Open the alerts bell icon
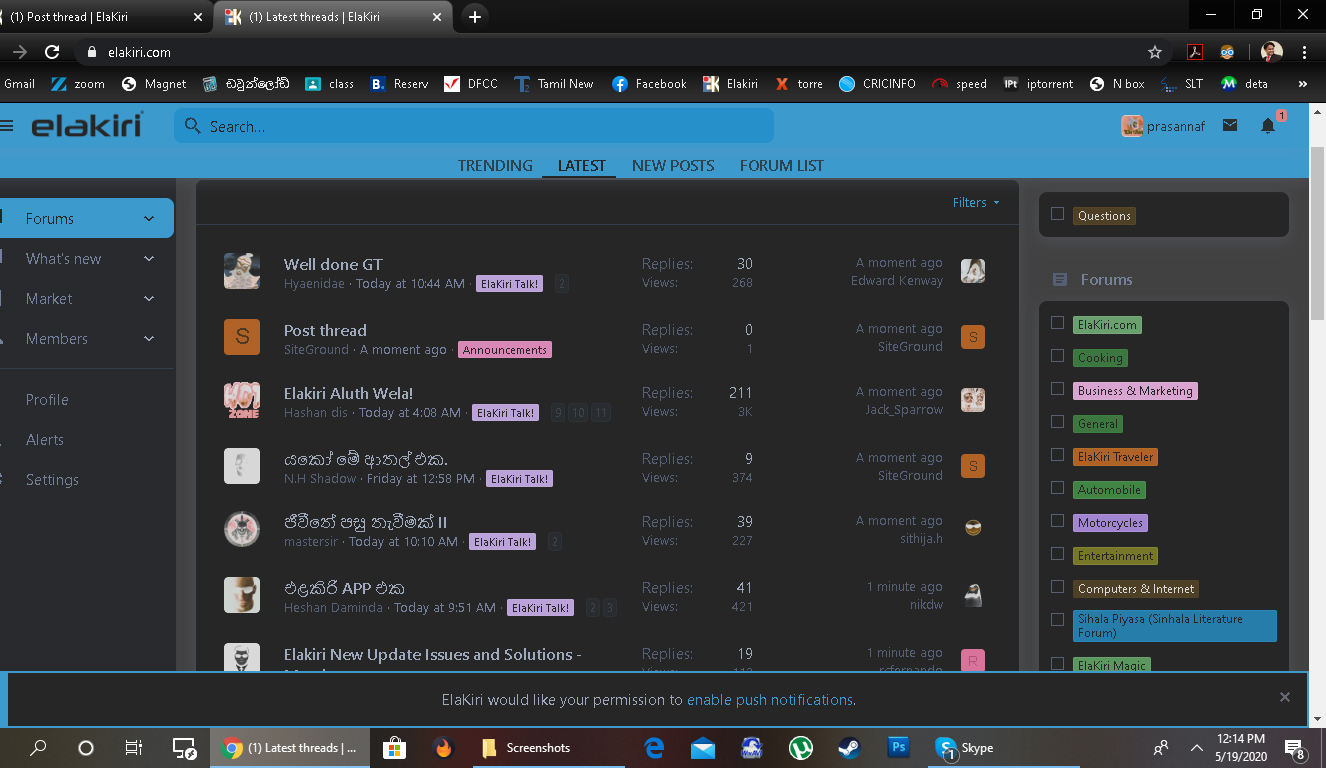This screenshot has height=768, width=1326. pos(1268,125)
